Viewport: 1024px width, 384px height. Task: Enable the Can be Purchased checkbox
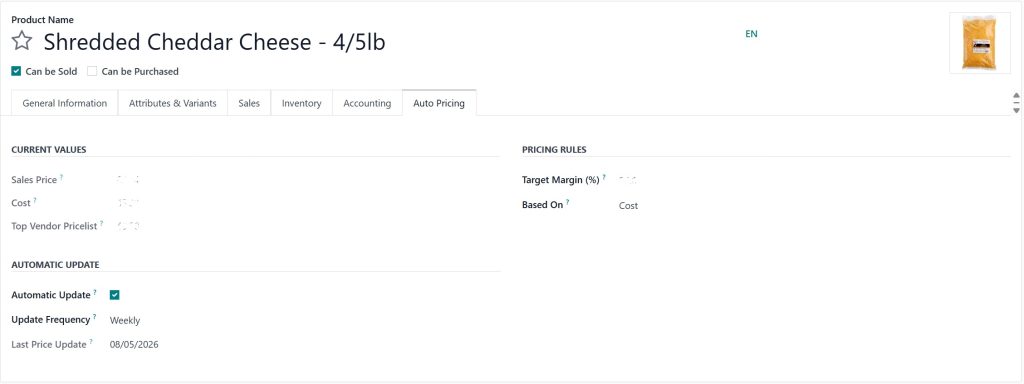[92, 71]
